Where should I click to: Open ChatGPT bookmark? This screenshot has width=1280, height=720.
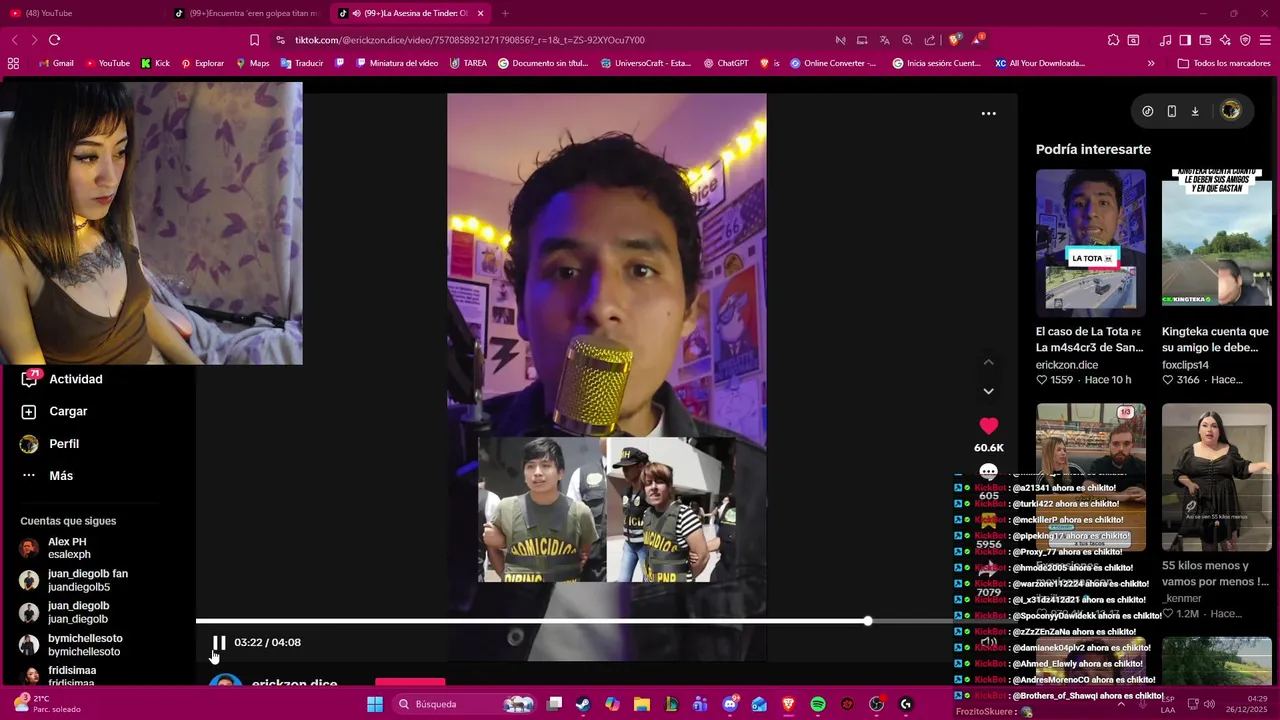[x=726, y=63]
